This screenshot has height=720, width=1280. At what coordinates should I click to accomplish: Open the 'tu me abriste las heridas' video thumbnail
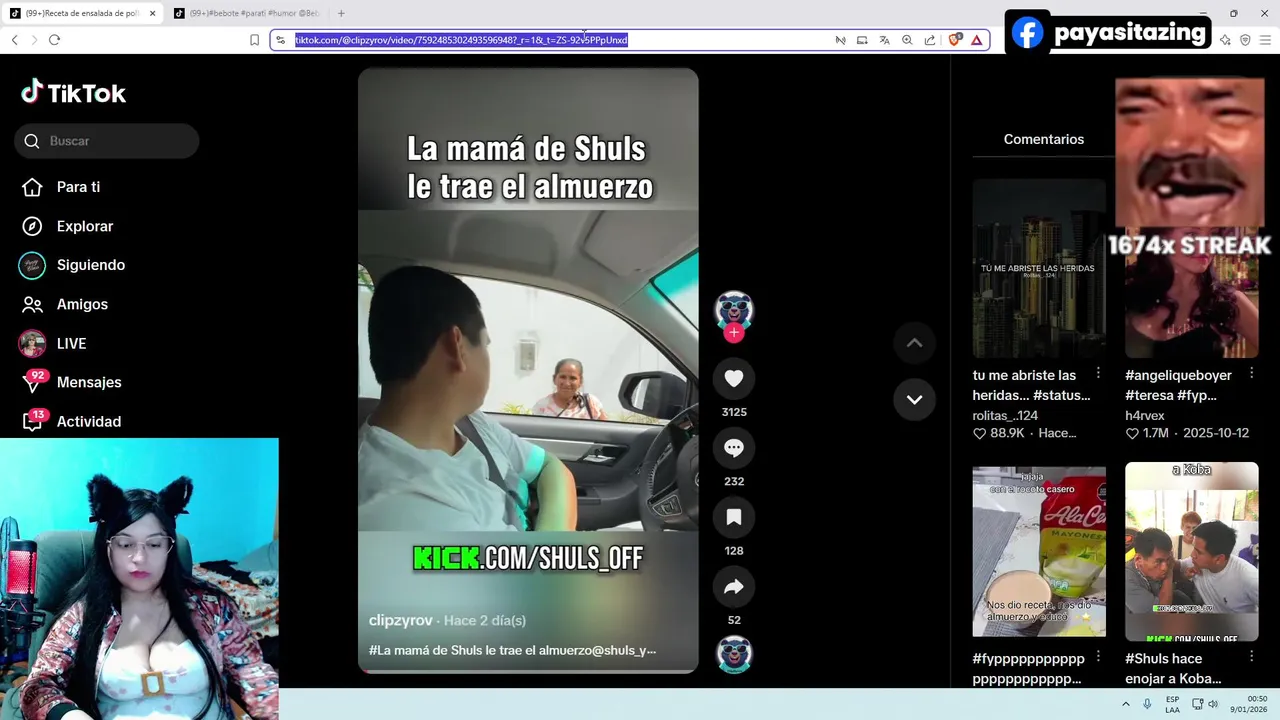coord(1039,268)
